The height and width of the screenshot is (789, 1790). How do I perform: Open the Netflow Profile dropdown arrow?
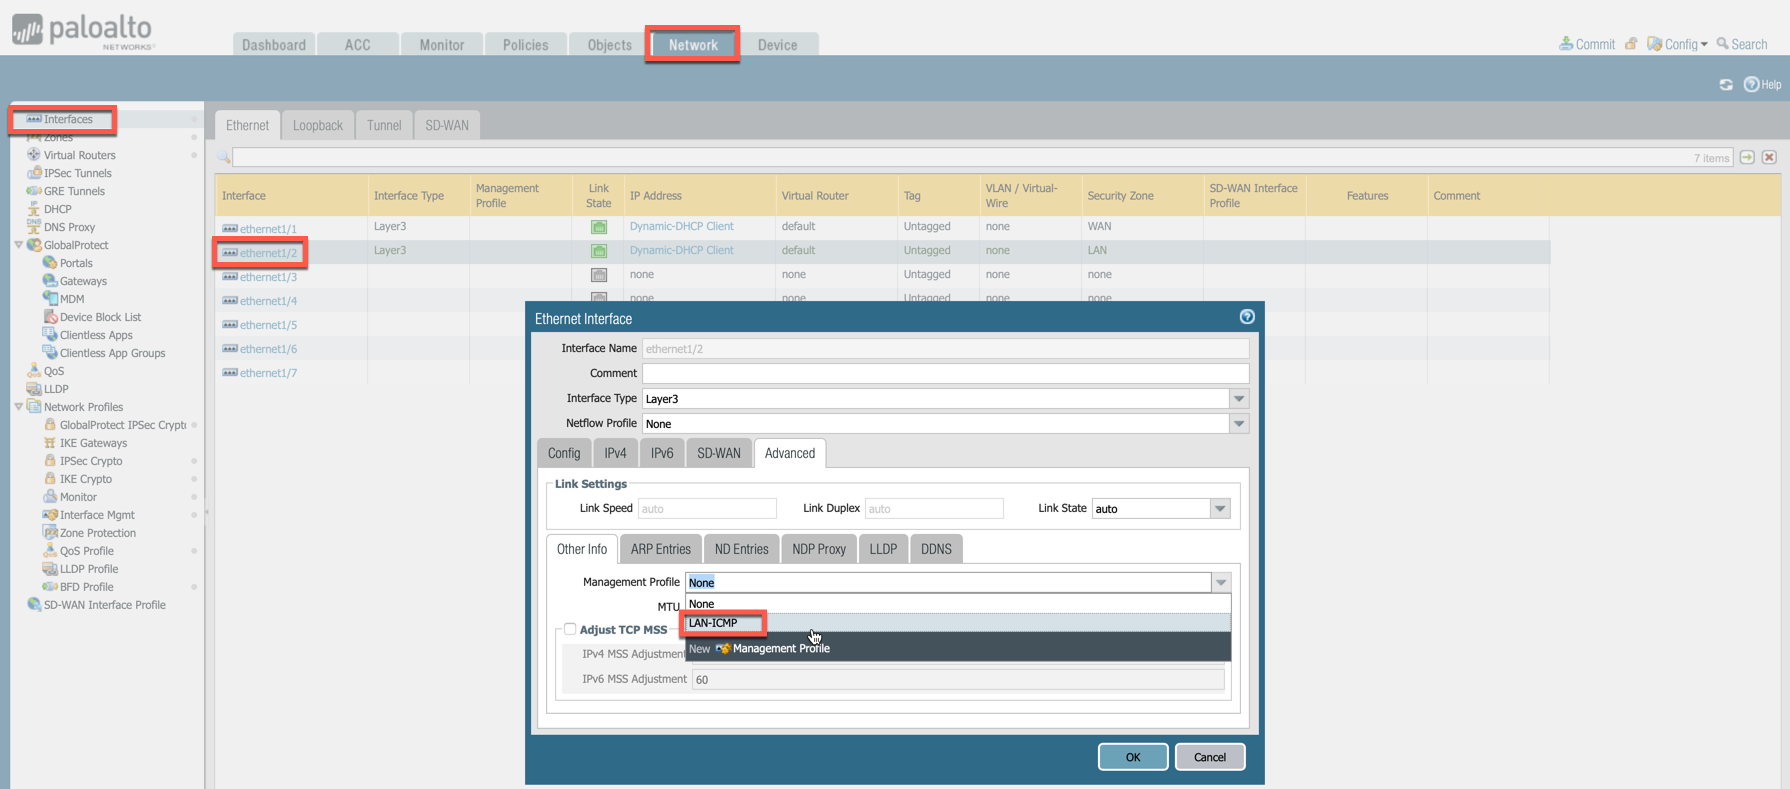(1239, 424)
